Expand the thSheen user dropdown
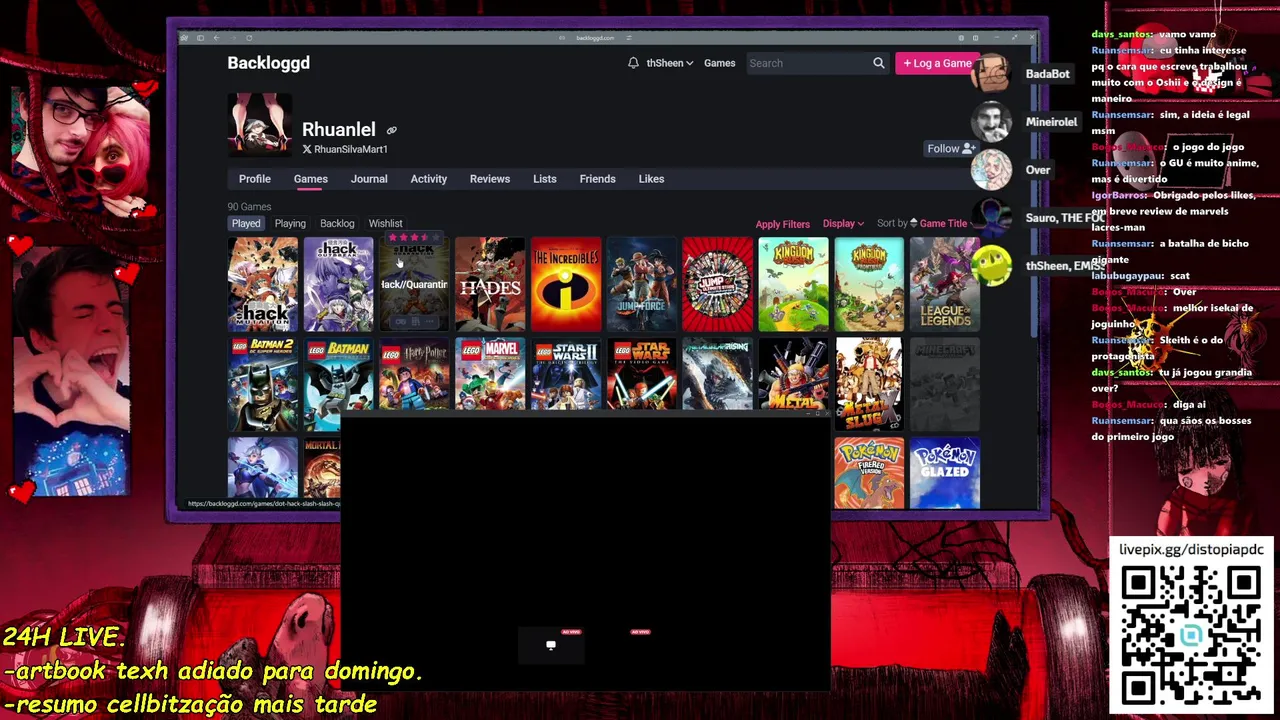The image size is (1280, 720). point(669,63)
